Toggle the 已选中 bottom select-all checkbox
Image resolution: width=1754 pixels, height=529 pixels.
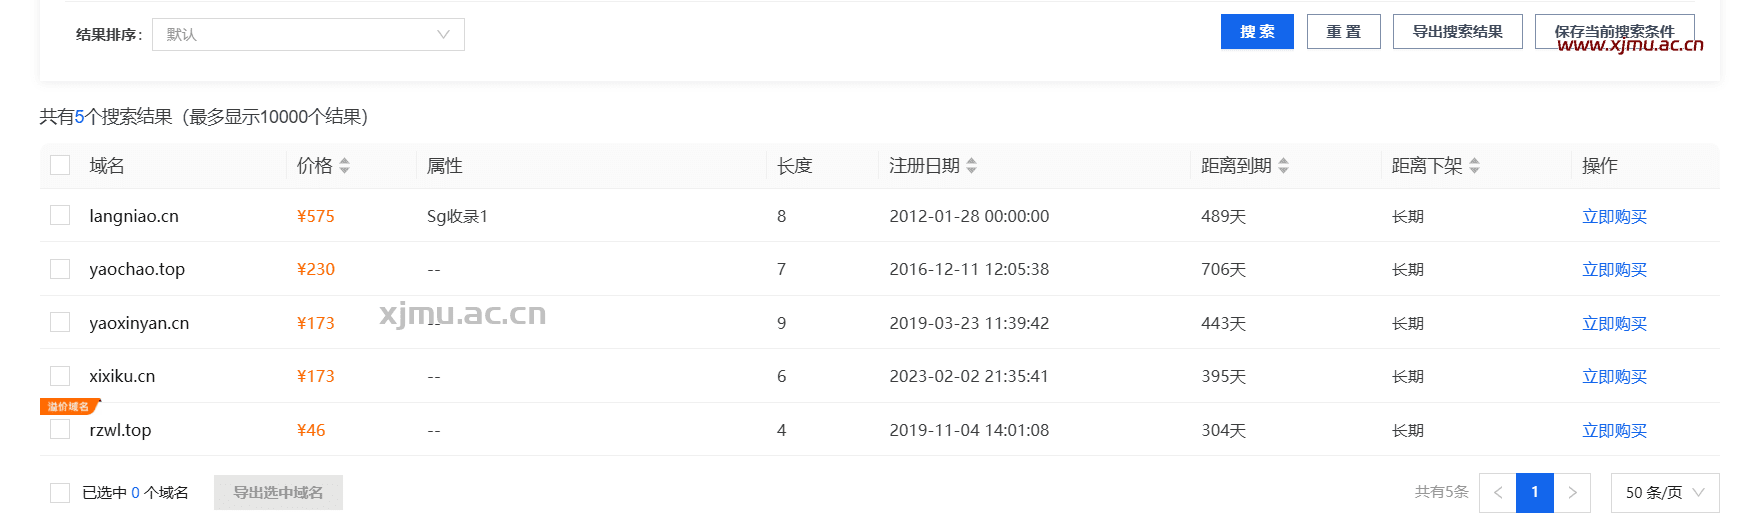tap(60, 493)
